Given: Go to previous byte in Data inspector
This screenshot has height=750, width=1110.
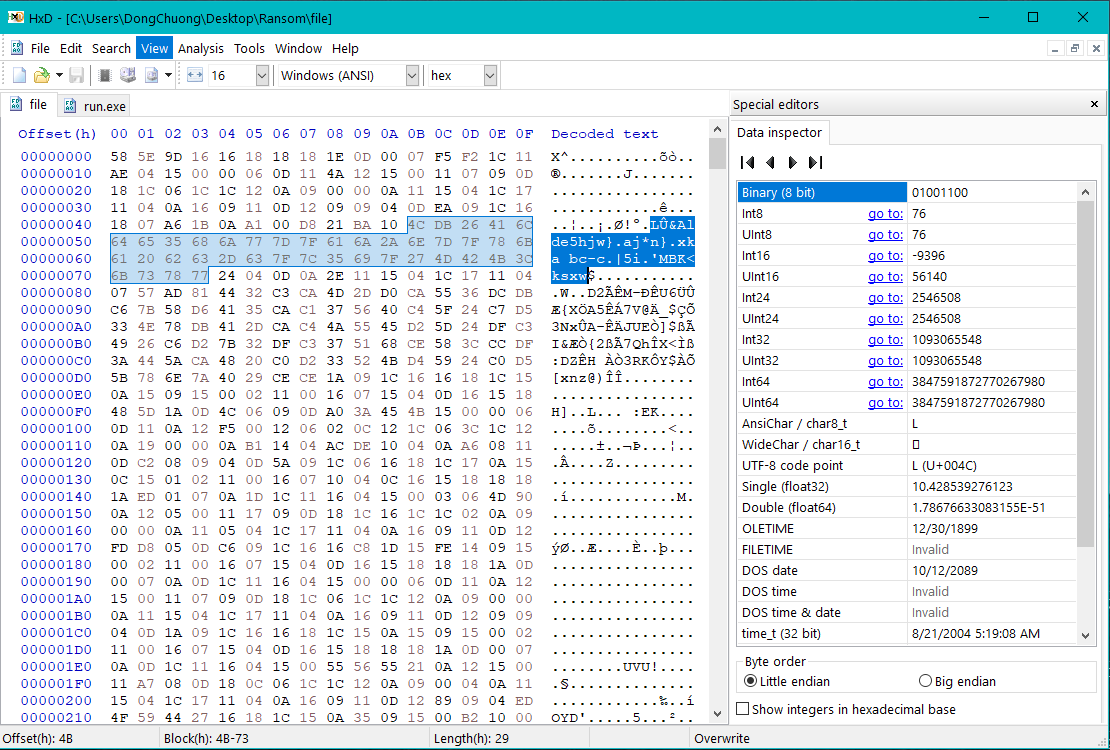Looking at the screenshot, I should [x=770, y=162].
